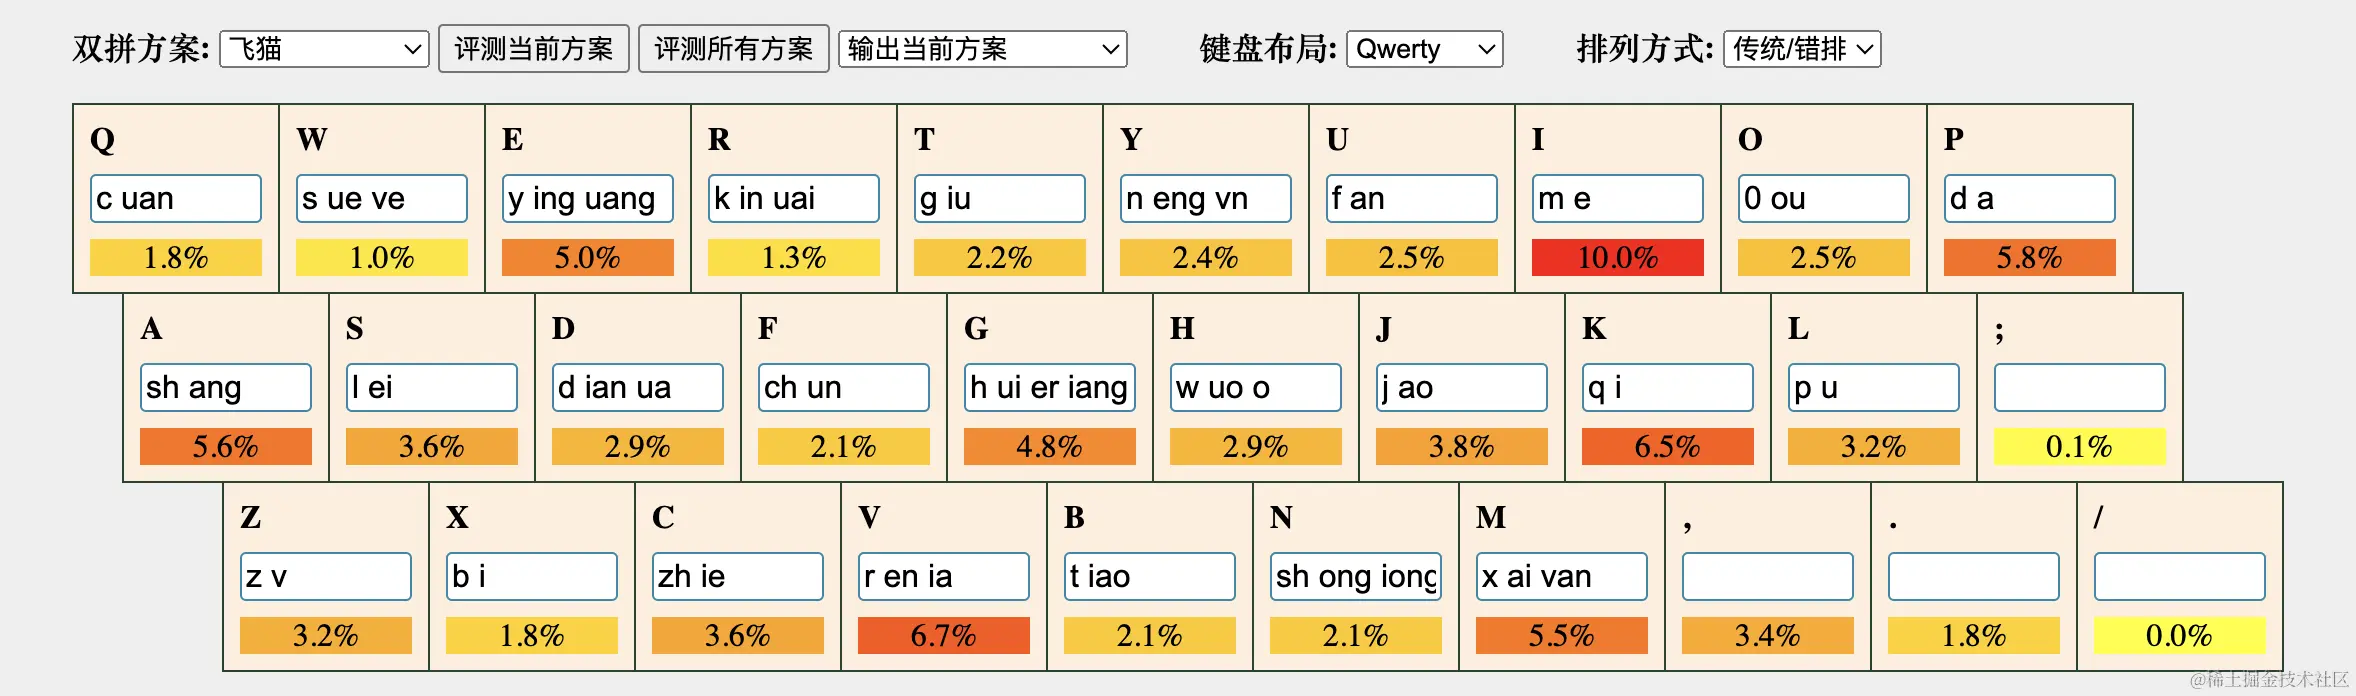The width and height of the screenshot is (2356, 696).
Task: Edit the I key field 'm e'
Action: tap(1618, 198)
